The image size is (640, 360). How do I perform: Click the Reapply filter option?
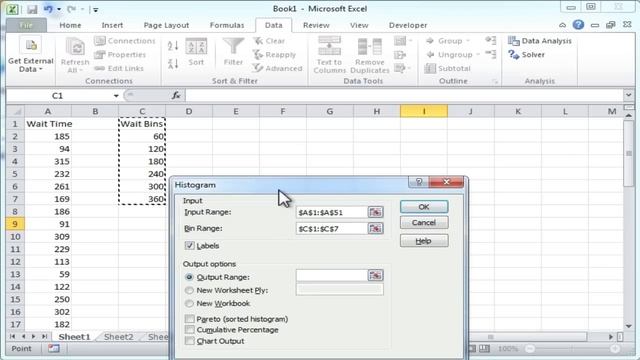click(274, 54)
